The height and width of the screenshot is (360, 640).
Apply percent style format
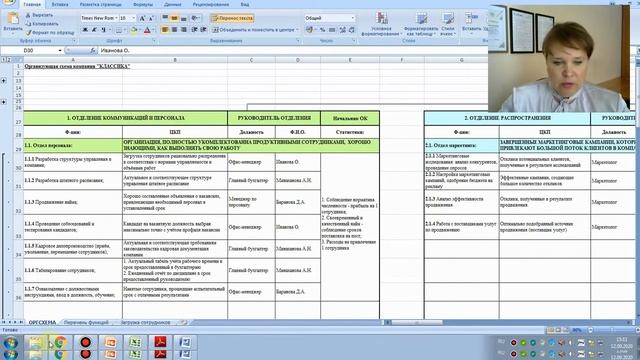click(x=322, y=30)
